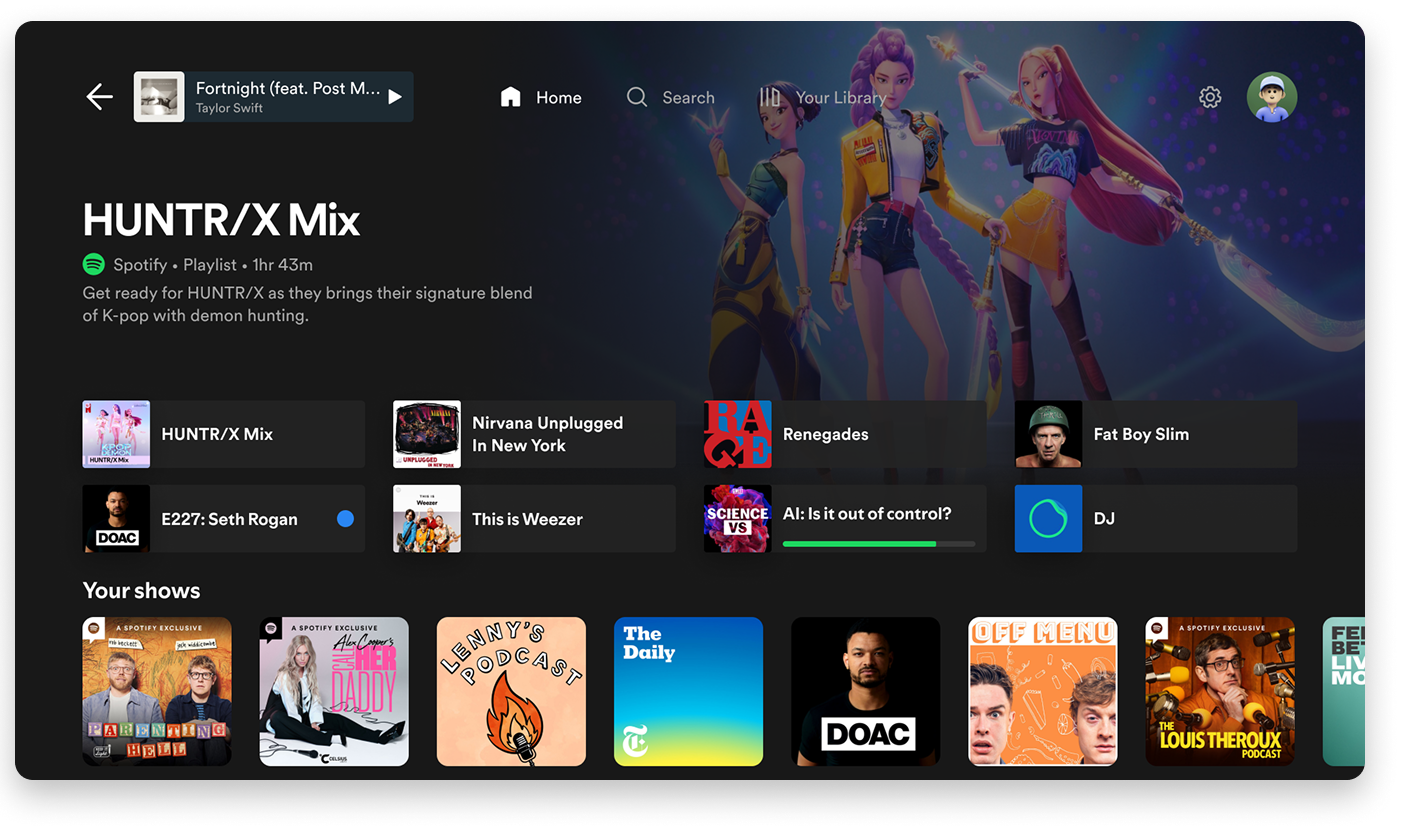Click the Your Library shelf icon
The height and width of the screenshot is (831, 1401).
[769, 97]
